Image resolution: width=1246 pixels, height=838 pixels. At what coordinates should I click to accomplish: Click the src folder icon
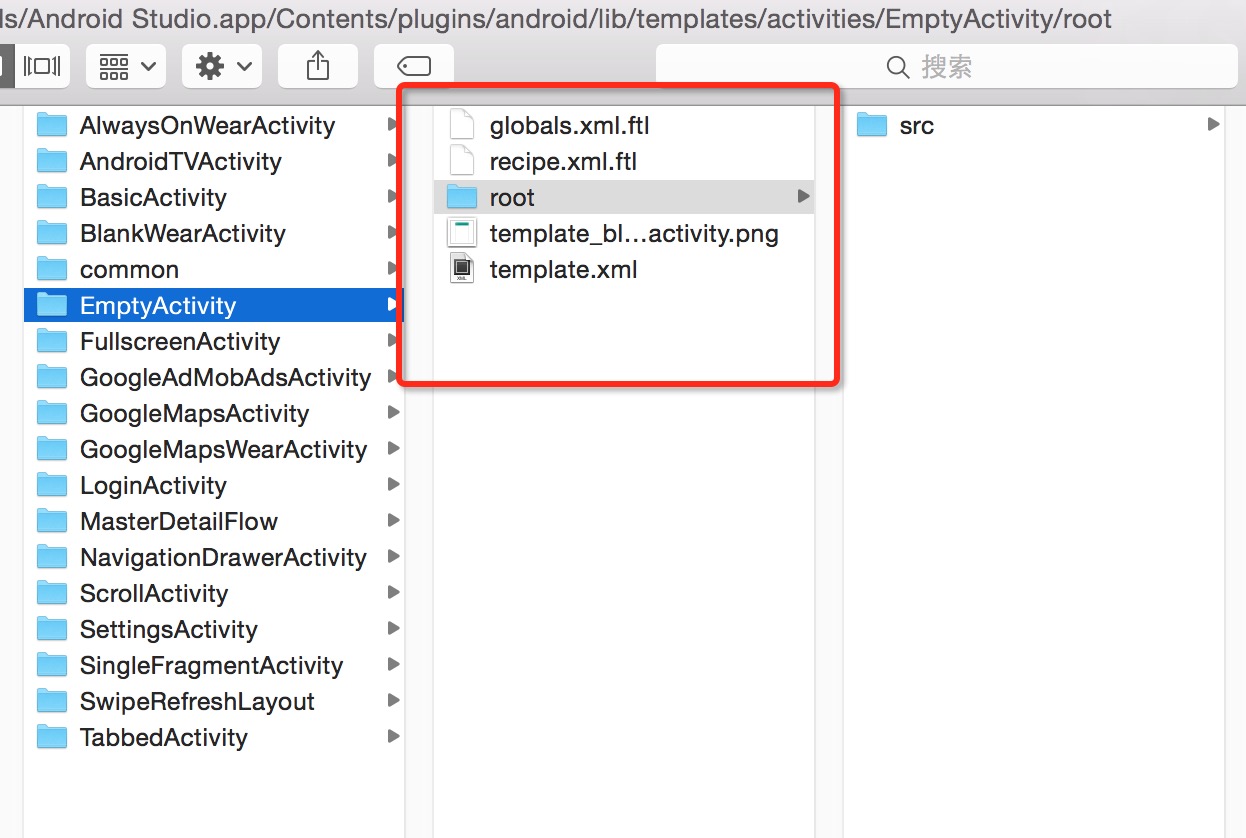[x=872, y=125]
